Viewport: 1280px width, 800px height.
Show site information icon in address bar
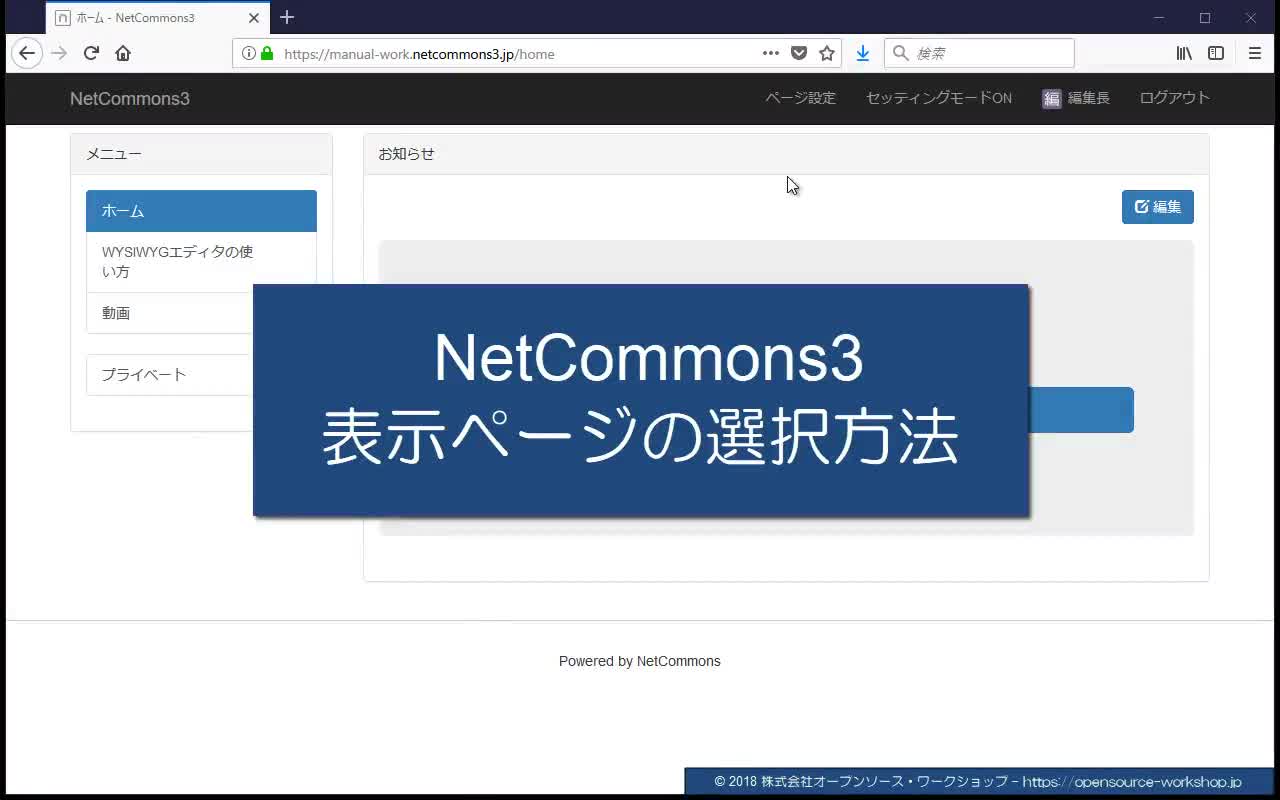click(249, 53)
